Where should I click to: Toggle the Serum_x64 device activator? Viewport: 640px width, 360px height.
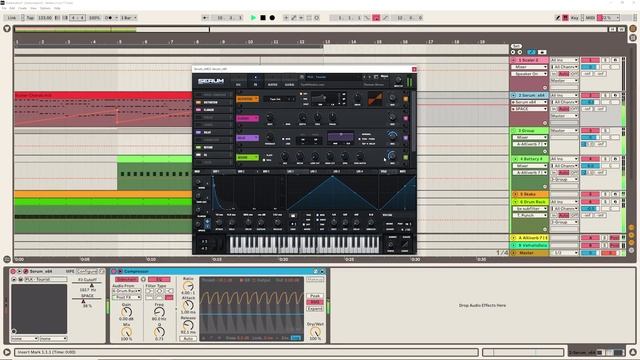point(13,271)
